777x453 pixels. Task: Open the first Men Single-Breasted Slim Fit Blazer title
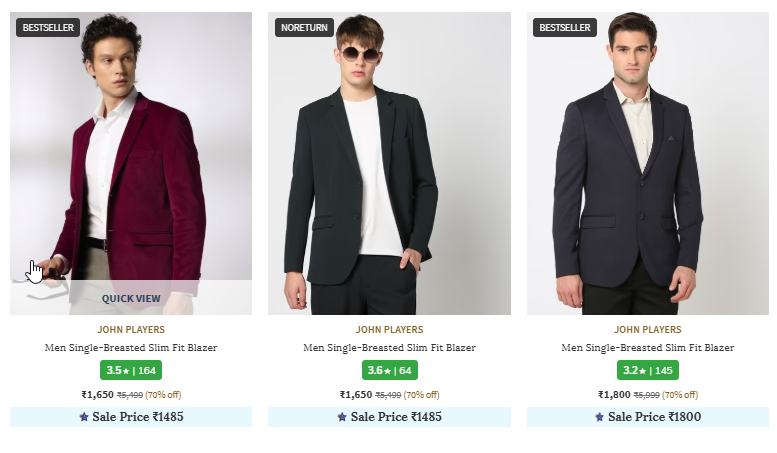[131, 348]
